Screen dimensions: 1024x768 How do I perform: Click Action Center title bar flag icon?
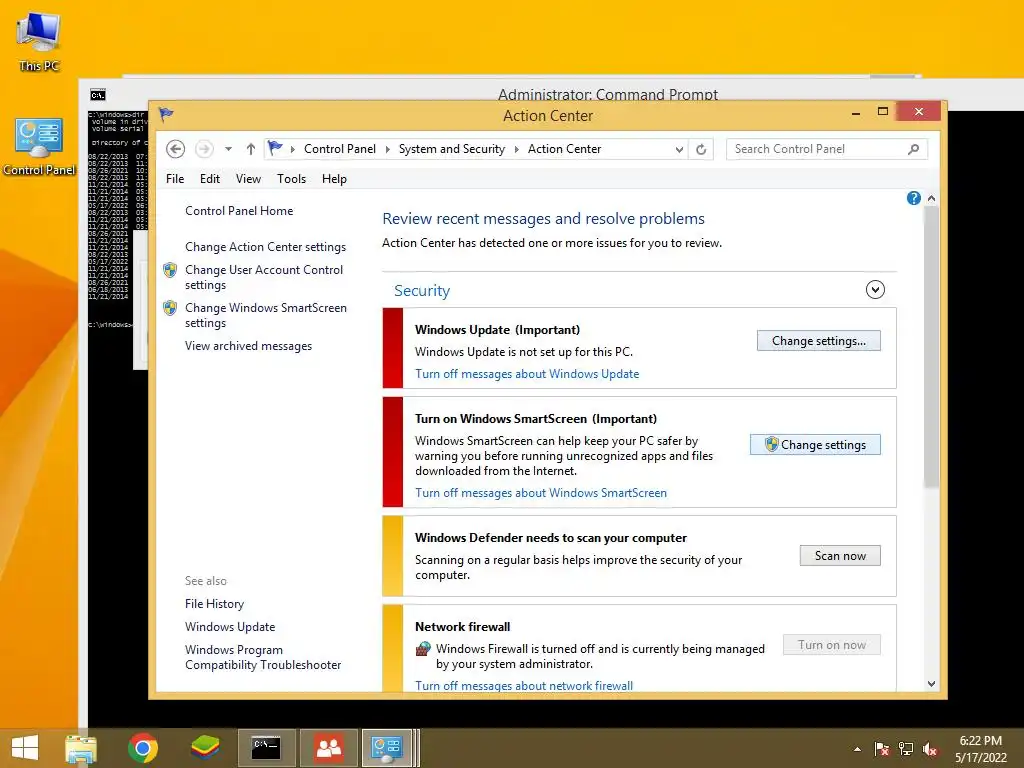coord(166,114)
